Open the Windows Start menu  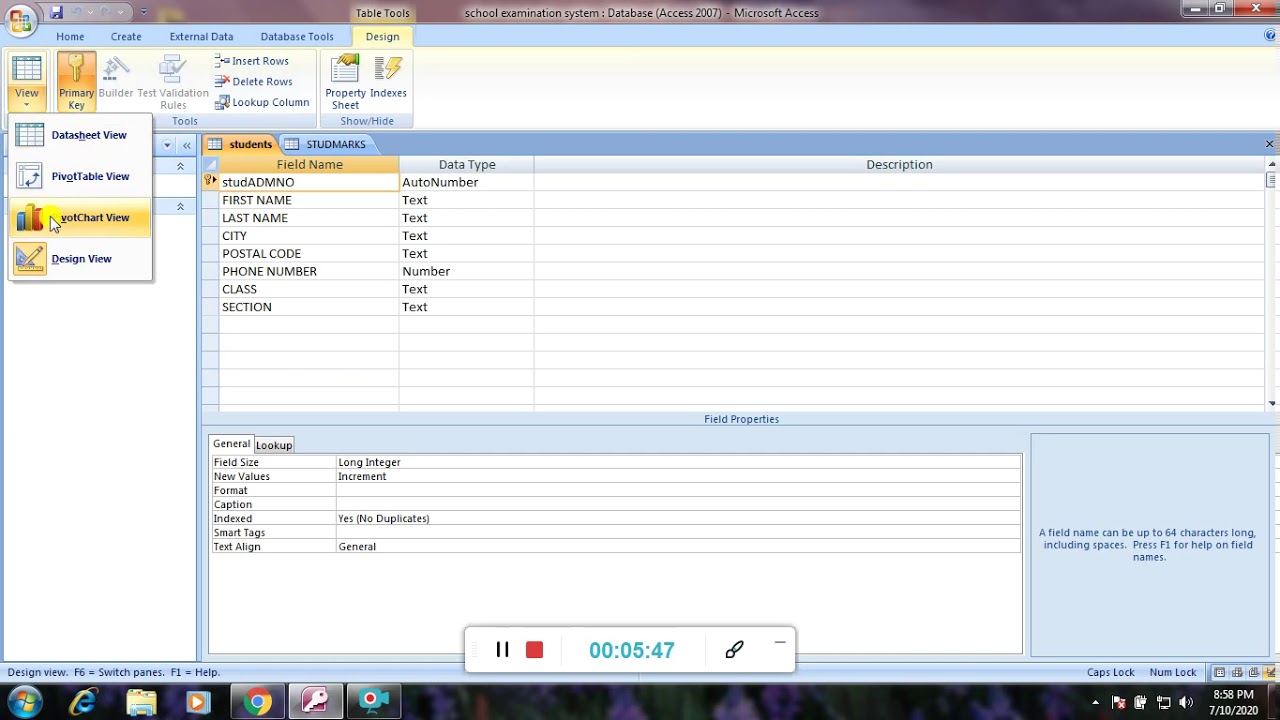(x=24, y=701)
